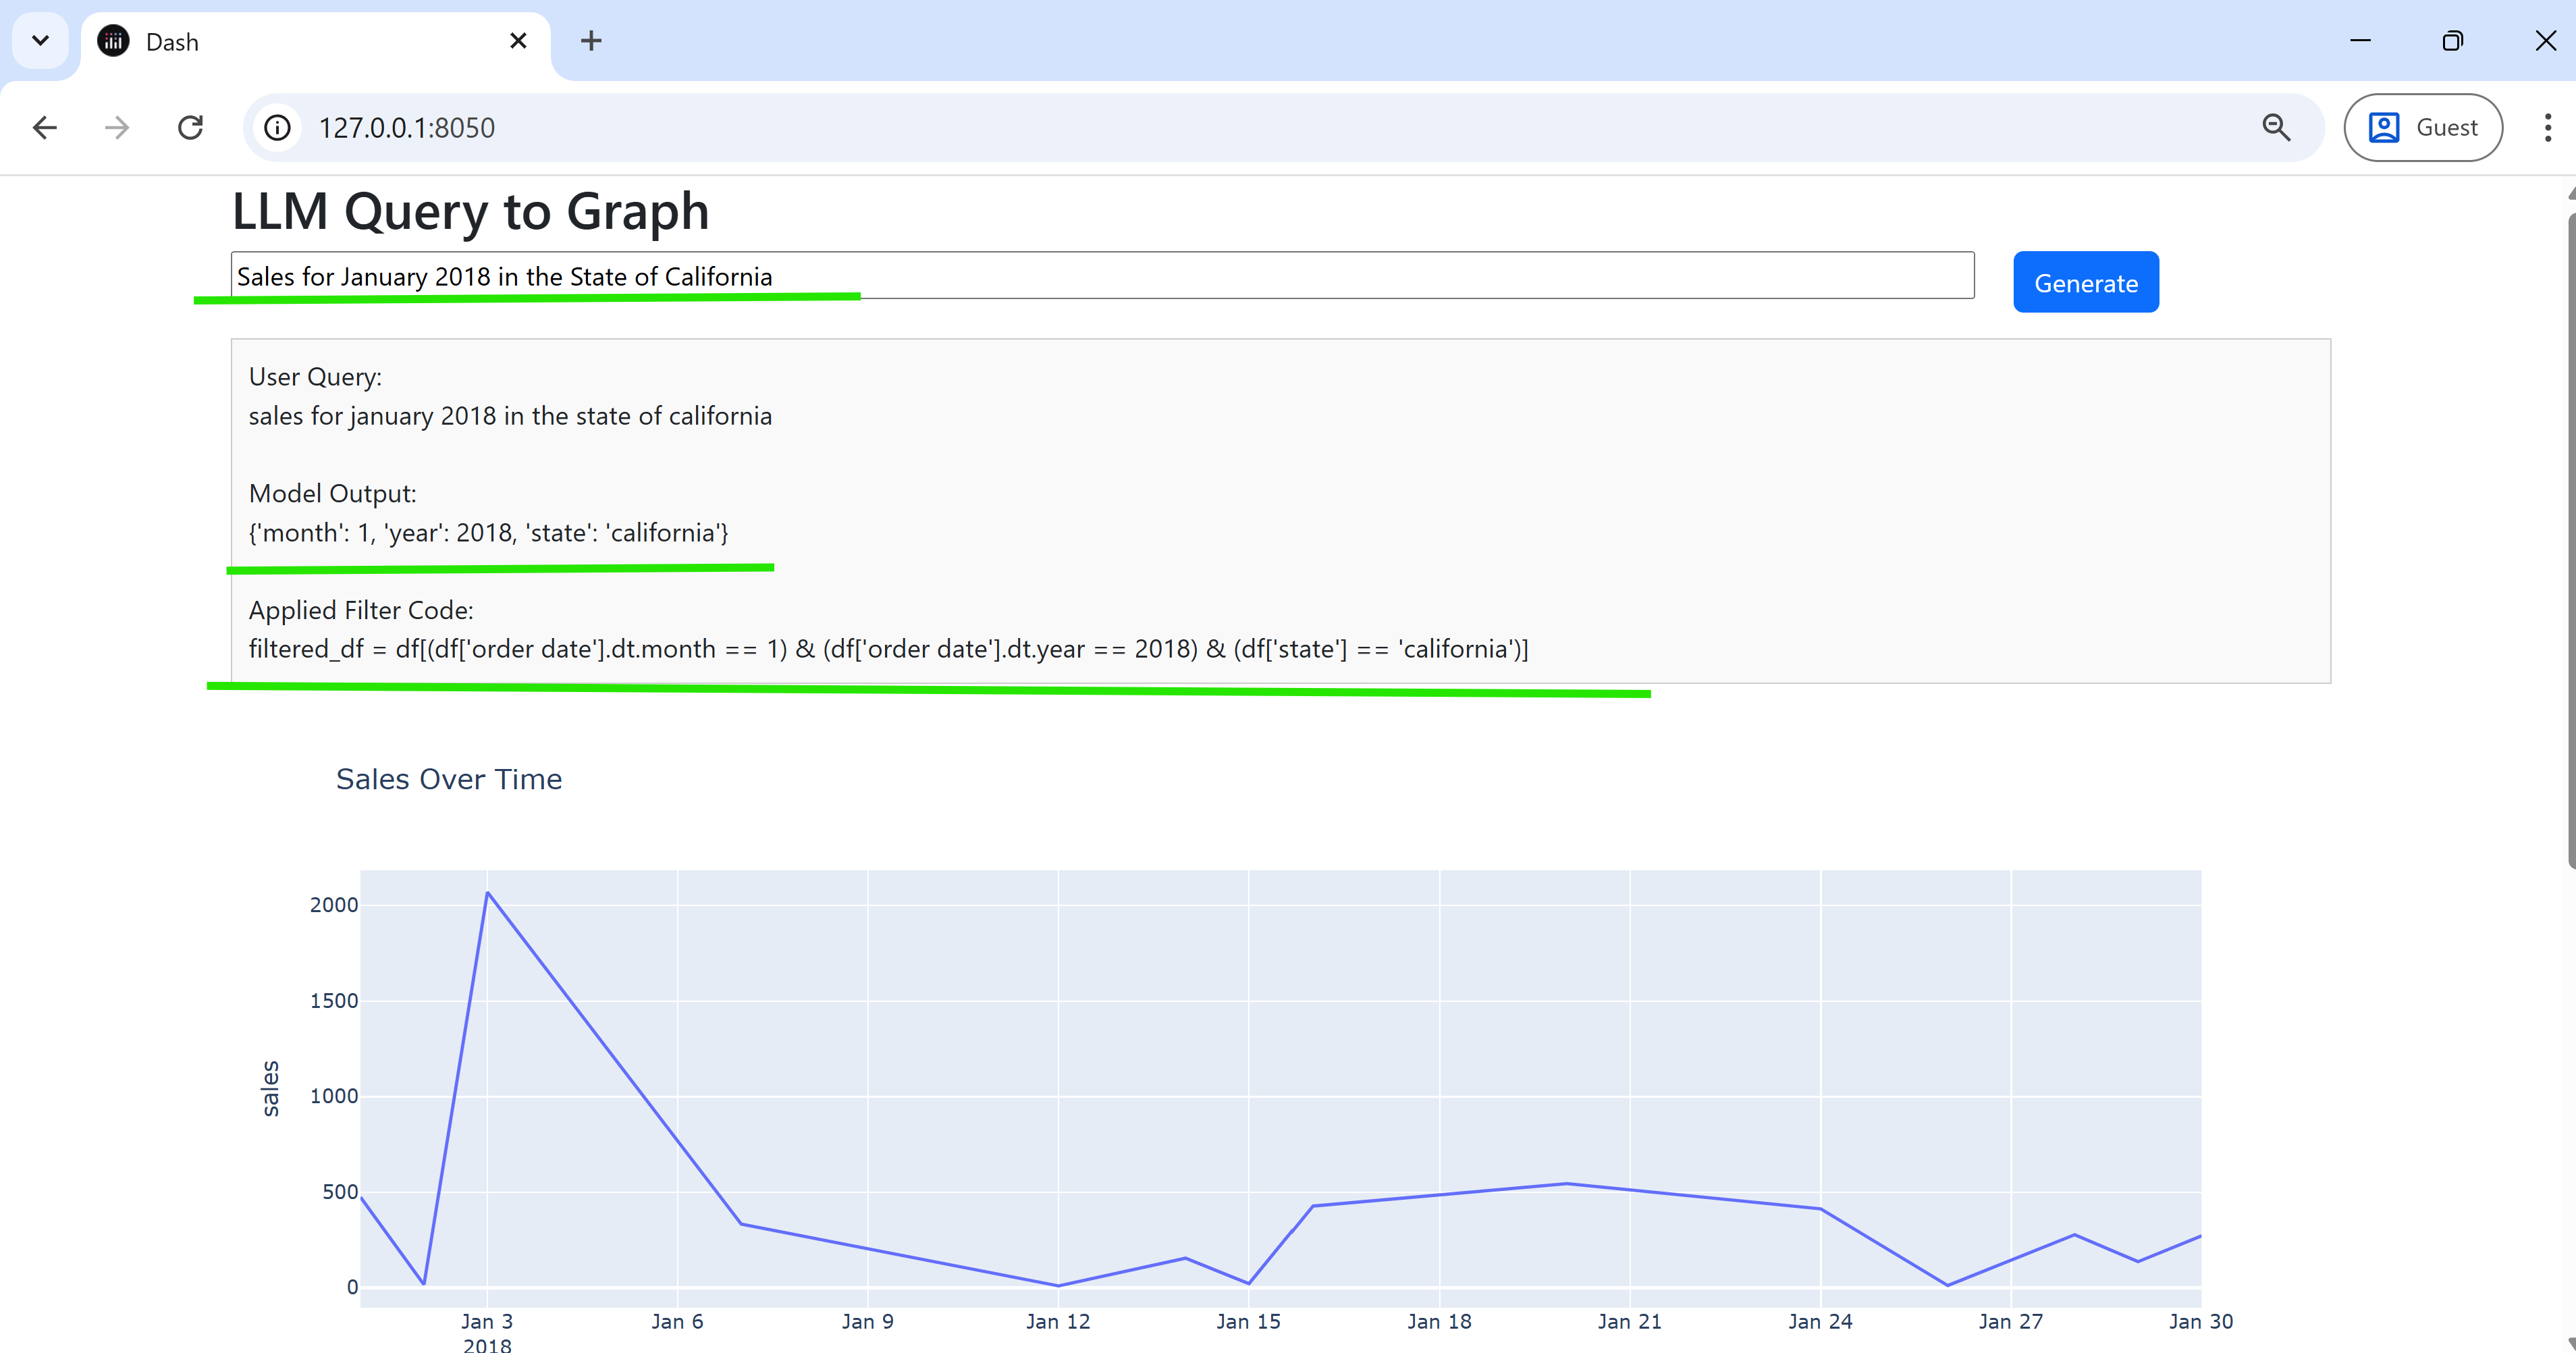
Task: Open the Chrome three-dot menu
Action: pos(2547,128)
